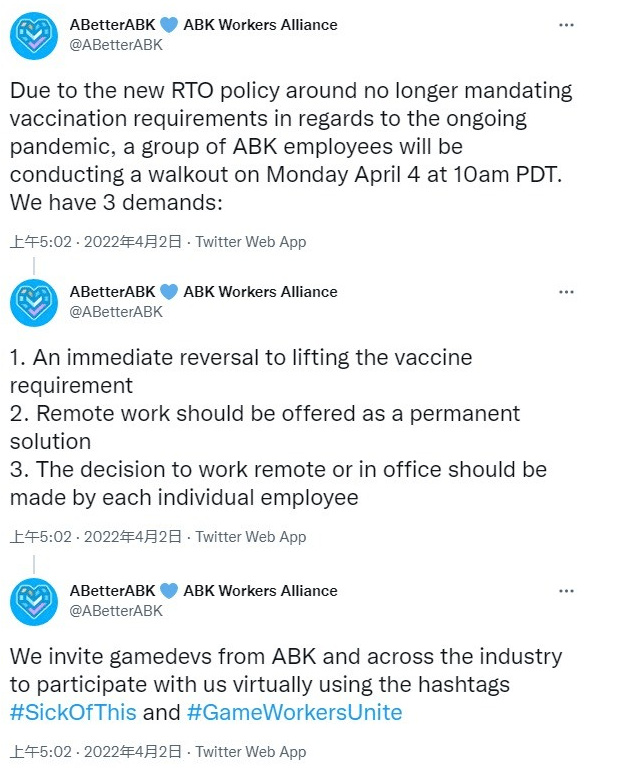Viewport: 635px width, 768px height.
Task: Click the ABetterABK avatar on third tweet
Action: click(x=34, y=602)
